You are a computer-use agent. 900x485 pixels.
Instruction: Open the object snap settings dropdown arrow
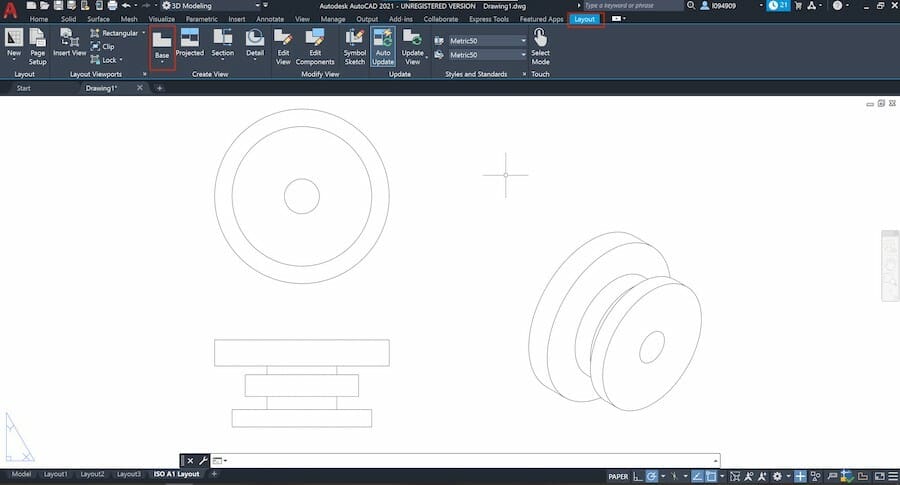tap(722, 476)
